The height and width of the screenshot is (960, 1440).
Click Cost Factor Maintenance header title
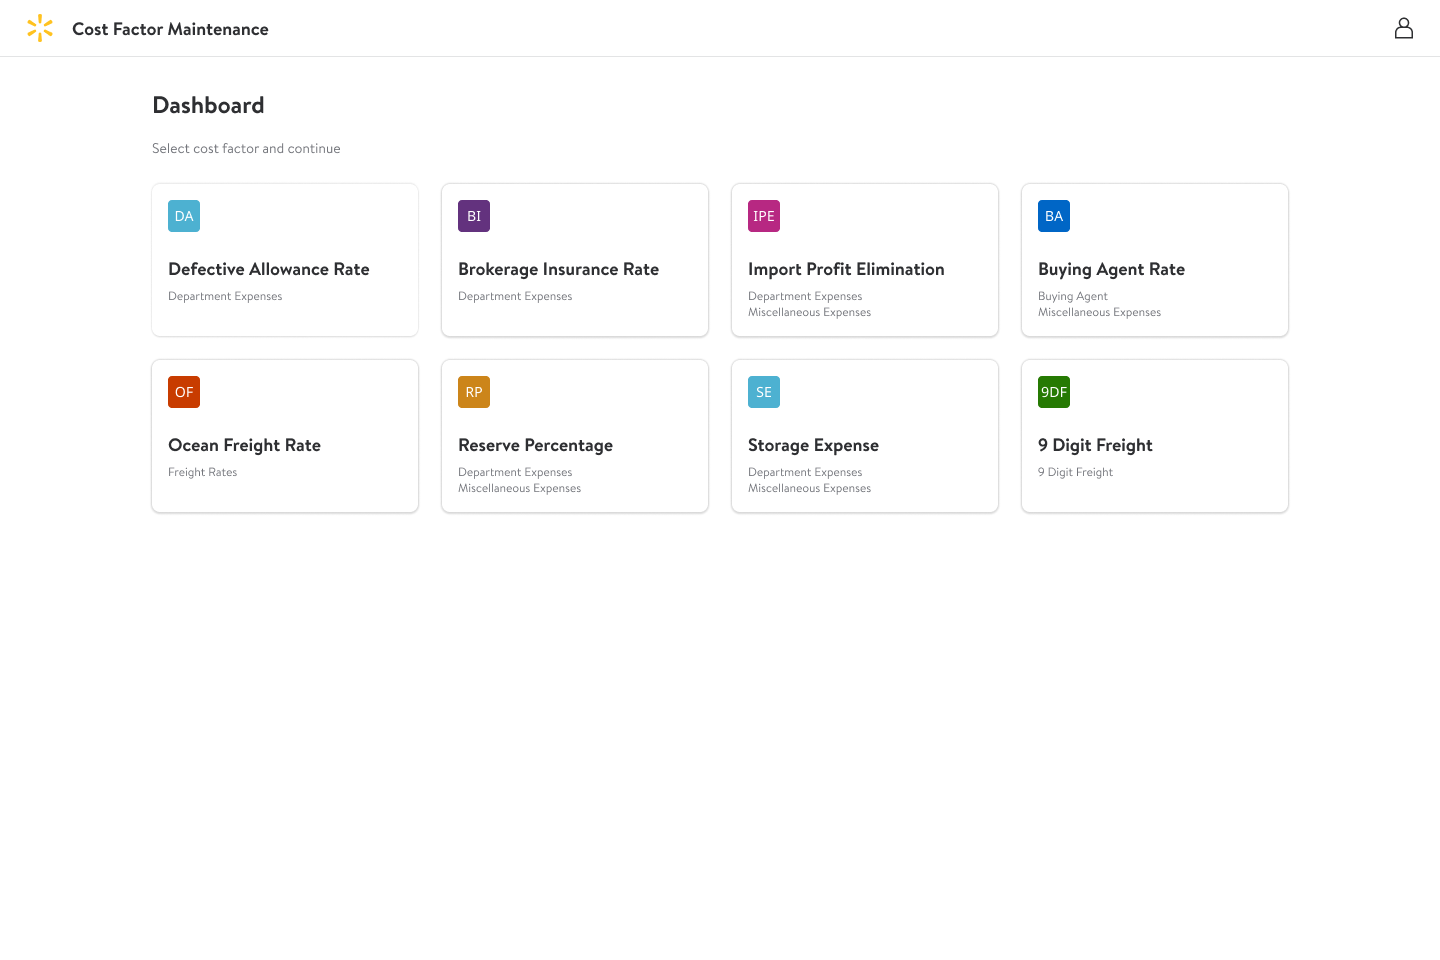click(170, 29)
